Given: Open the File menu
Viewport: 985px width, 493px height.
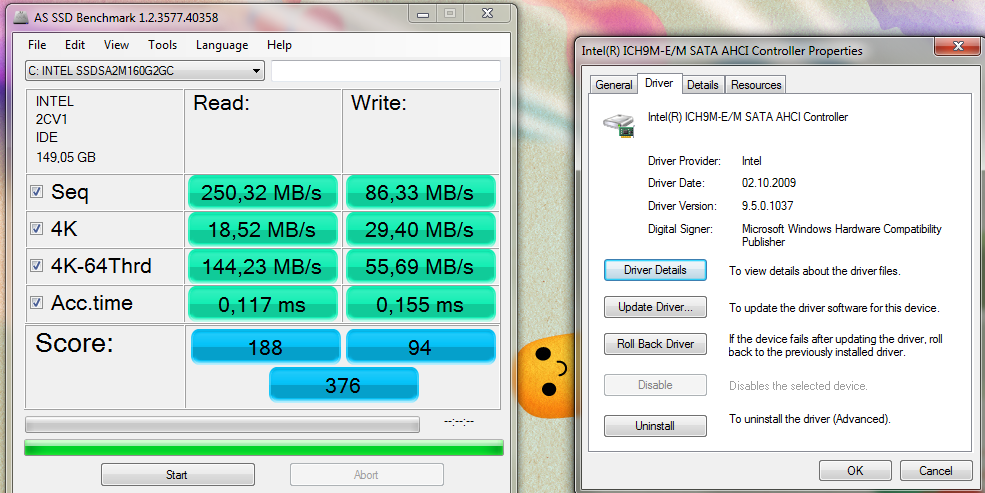Looking at the screenshot, I should coord(37,45).
